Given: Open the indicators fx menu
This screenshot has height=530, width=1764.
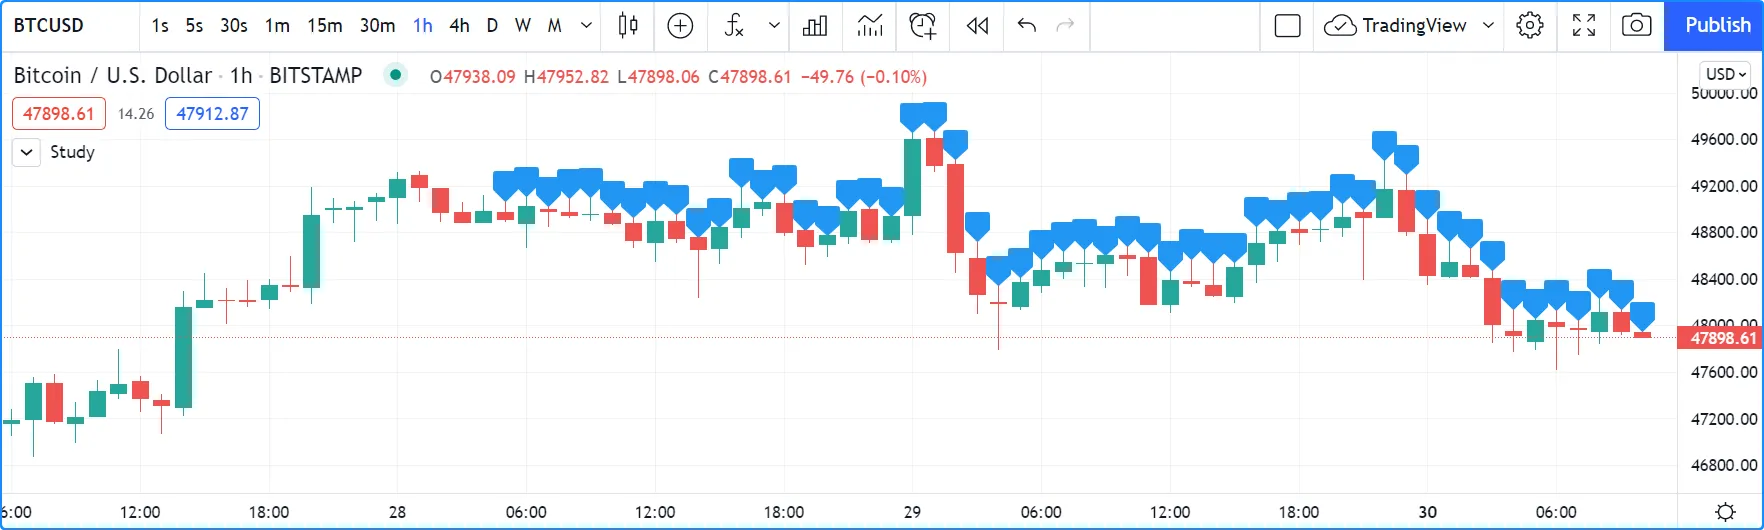Looking at the screenshot, I should (x=734, y=26).
